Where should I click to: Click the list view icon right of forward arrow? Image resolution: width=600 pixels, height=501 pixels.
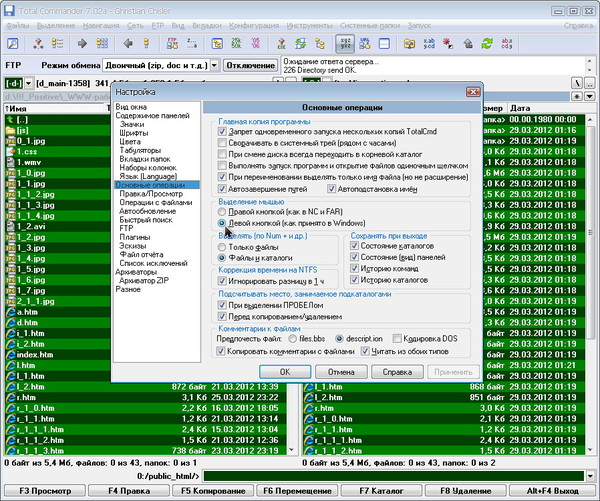point(102,43)
